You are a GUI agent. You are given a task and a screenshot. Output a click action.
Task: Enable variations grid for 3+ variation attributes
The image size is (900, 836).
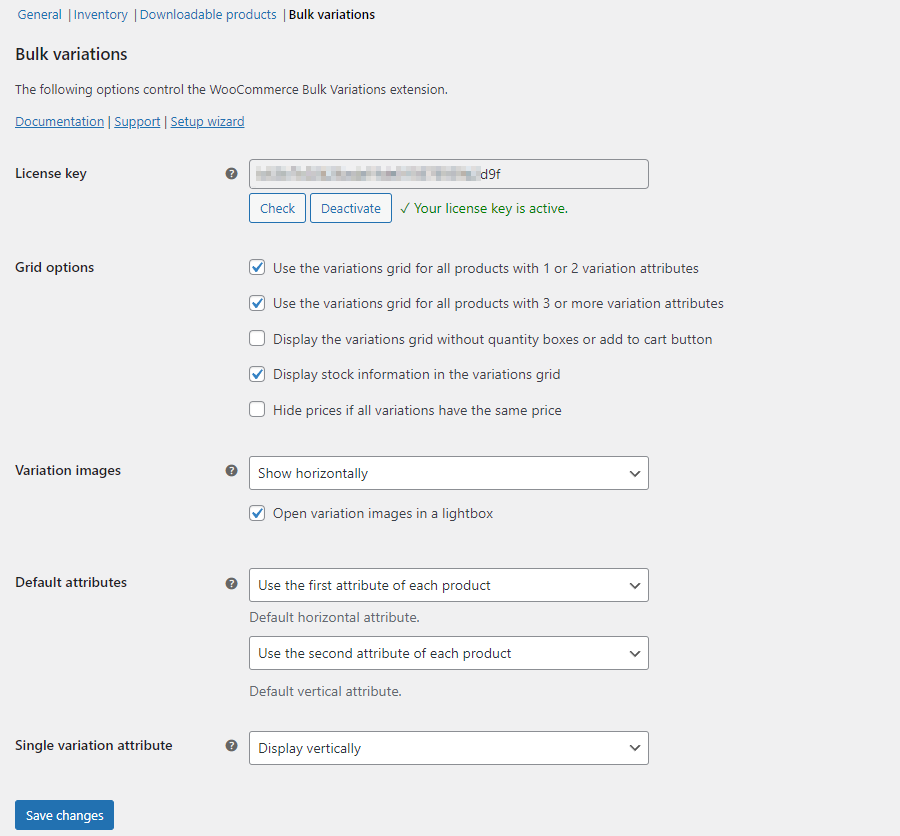coord(257,303)
